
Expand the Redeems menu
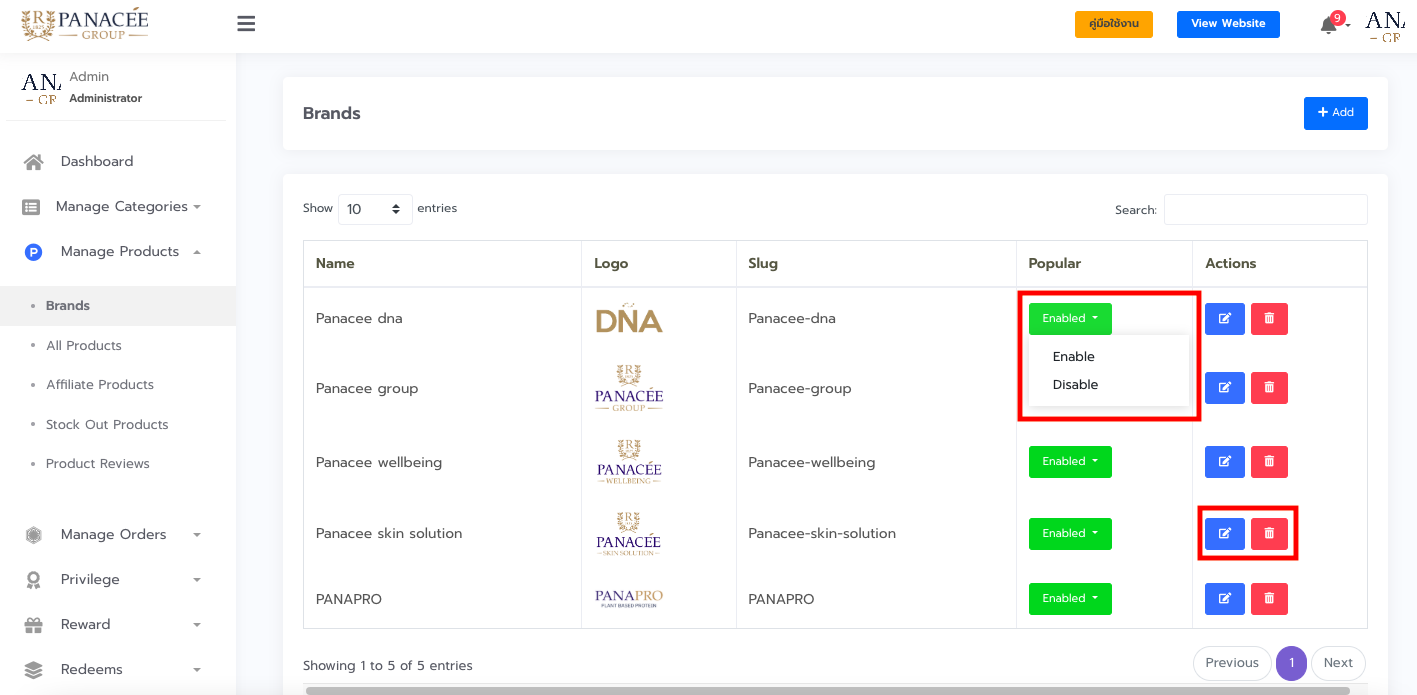[197, 670]
